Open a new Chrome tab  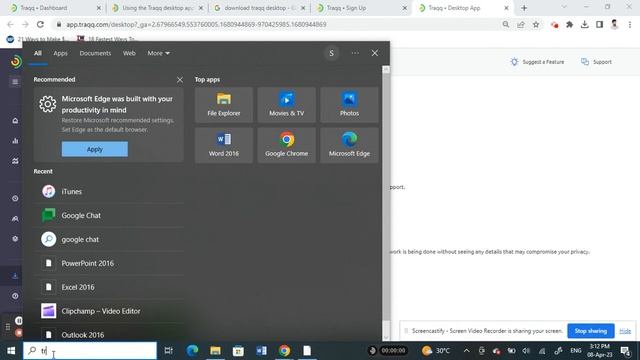click(x=524, y=8)
